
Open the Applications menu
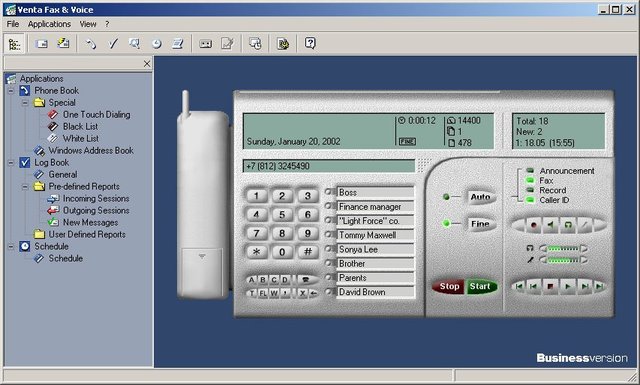pyautogui.click(x=49, y=24)
